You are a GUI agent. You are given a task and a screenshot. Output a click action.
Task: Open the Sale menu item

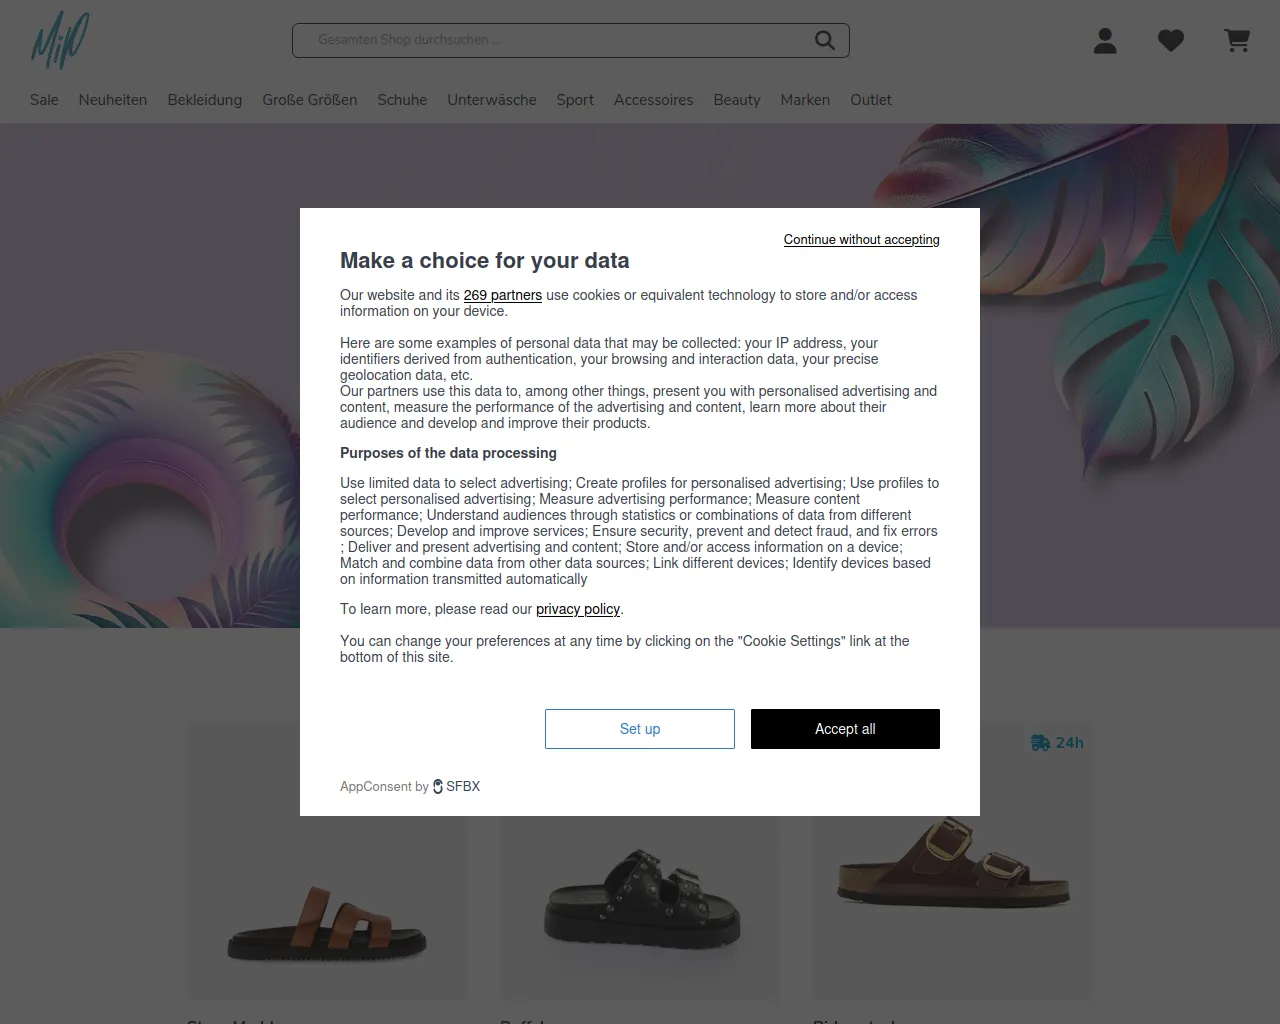(44, 100)
